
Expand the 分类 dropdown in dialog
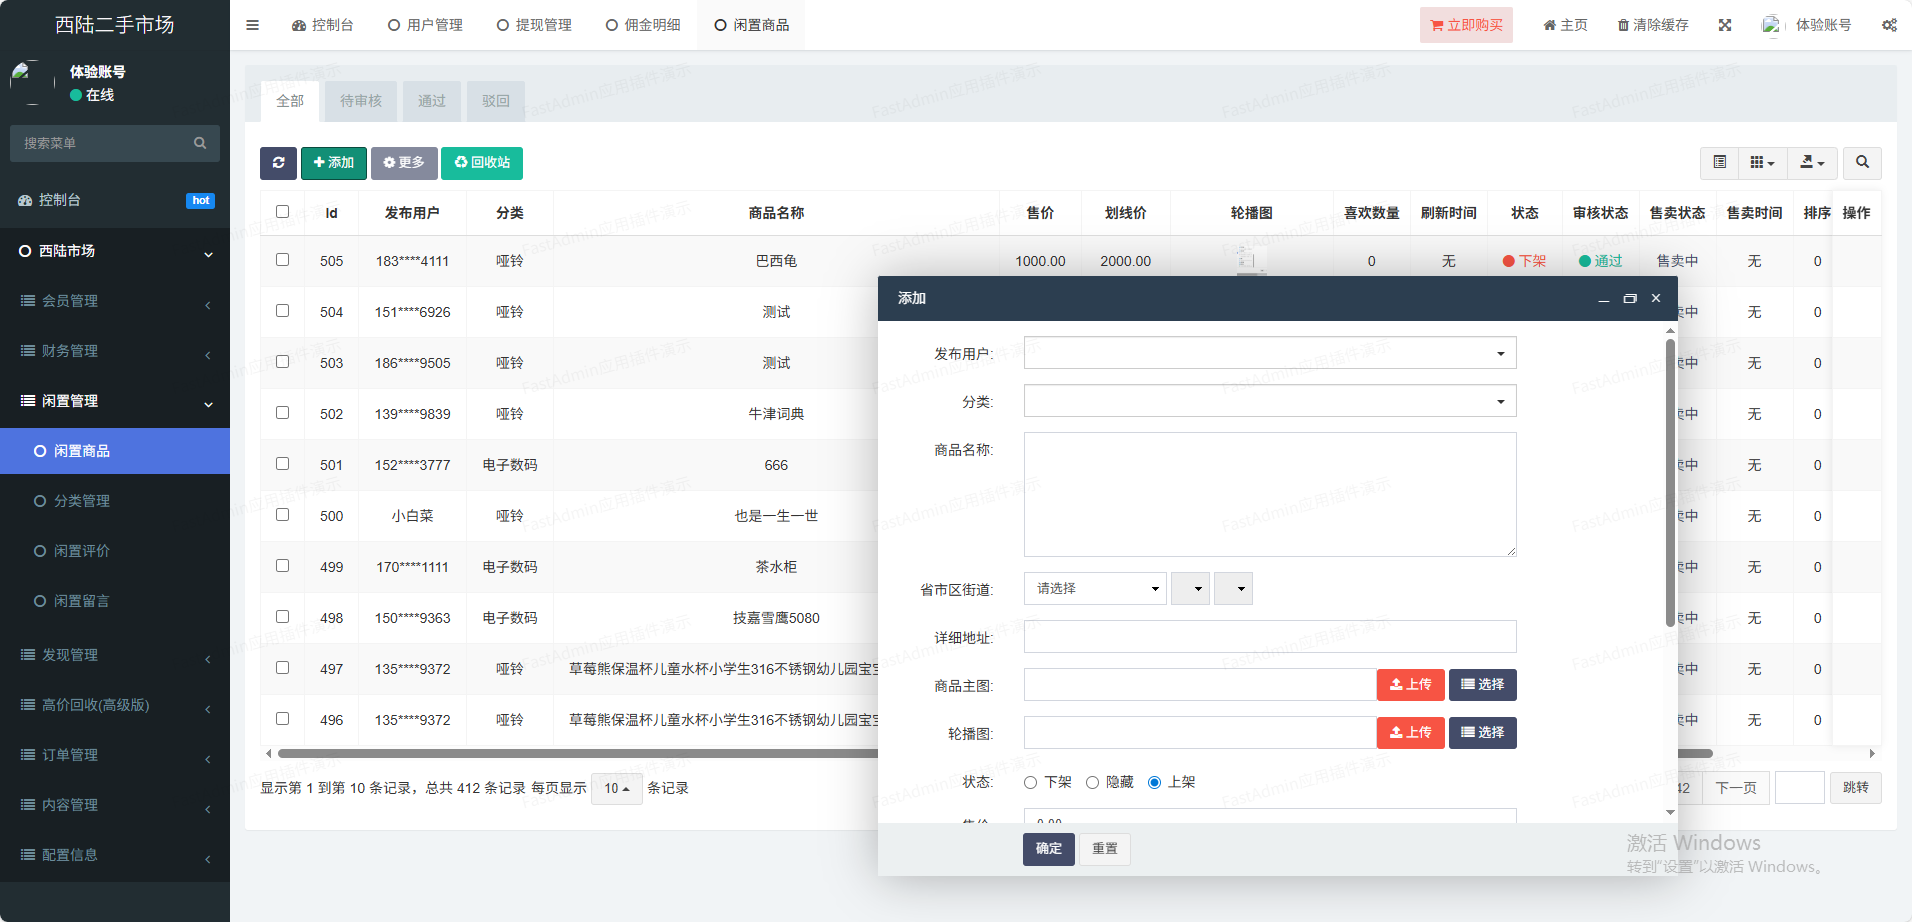1269,401
